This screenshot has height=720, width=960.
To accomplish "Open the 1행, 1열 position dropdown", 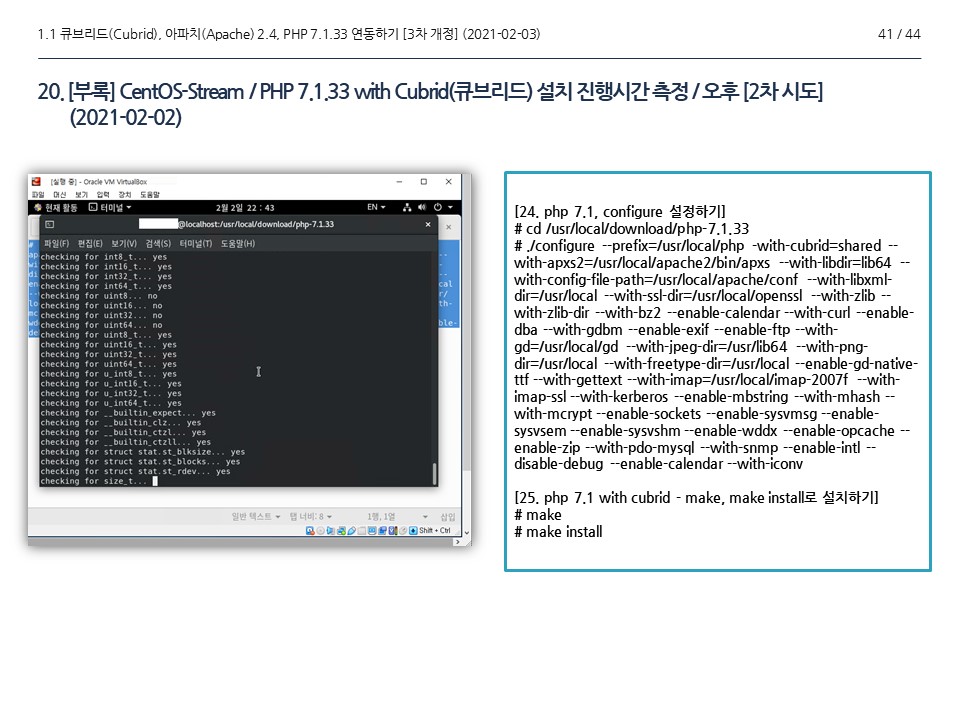I will (x=397, y=517).
